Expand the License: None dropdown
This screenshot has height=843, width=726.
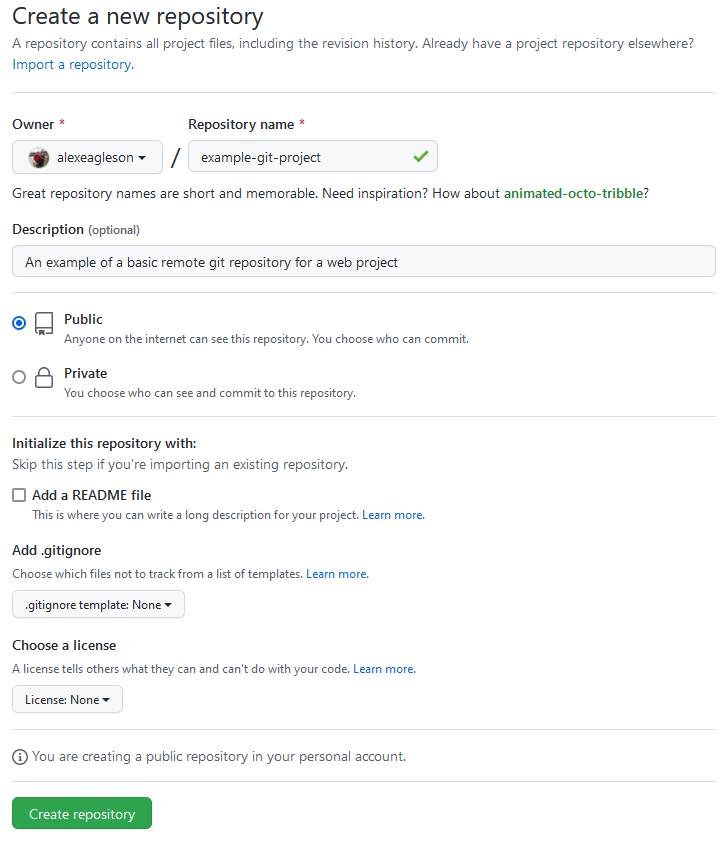67,699
